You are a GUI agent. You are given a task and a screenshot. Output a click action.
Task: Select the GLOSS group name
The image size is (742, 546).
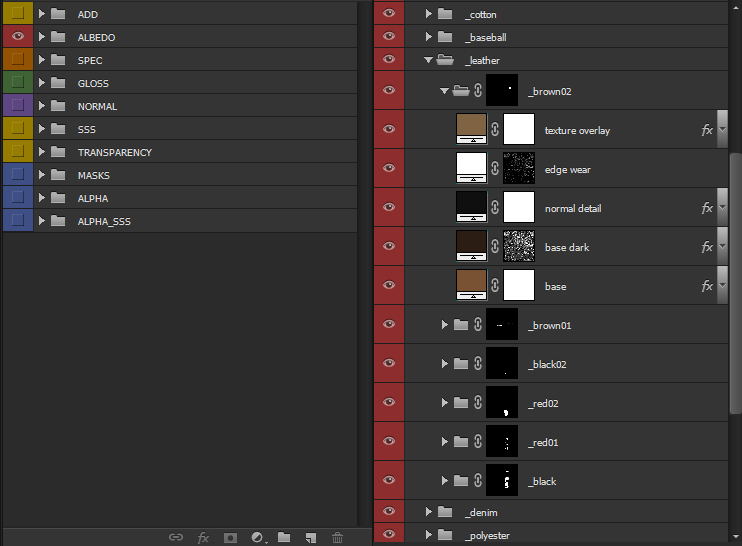click(93, 83)
